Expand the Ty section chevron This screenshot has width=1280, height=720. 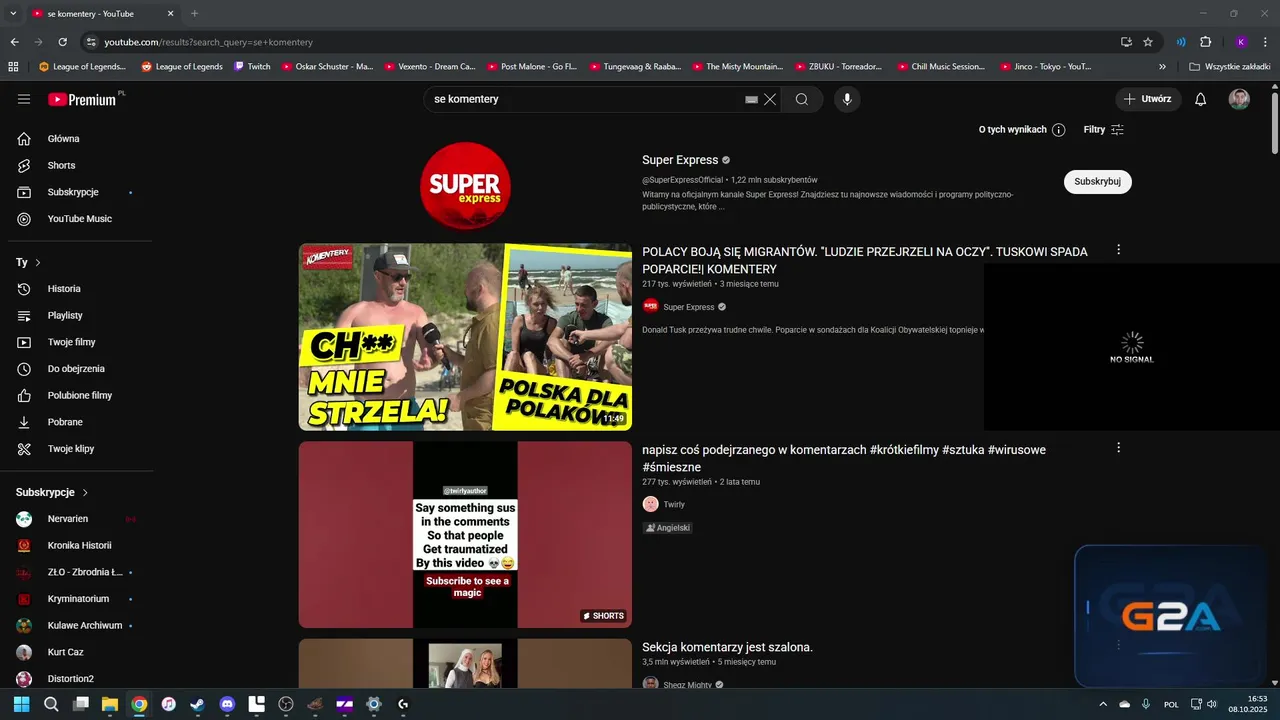coord(38,262)
